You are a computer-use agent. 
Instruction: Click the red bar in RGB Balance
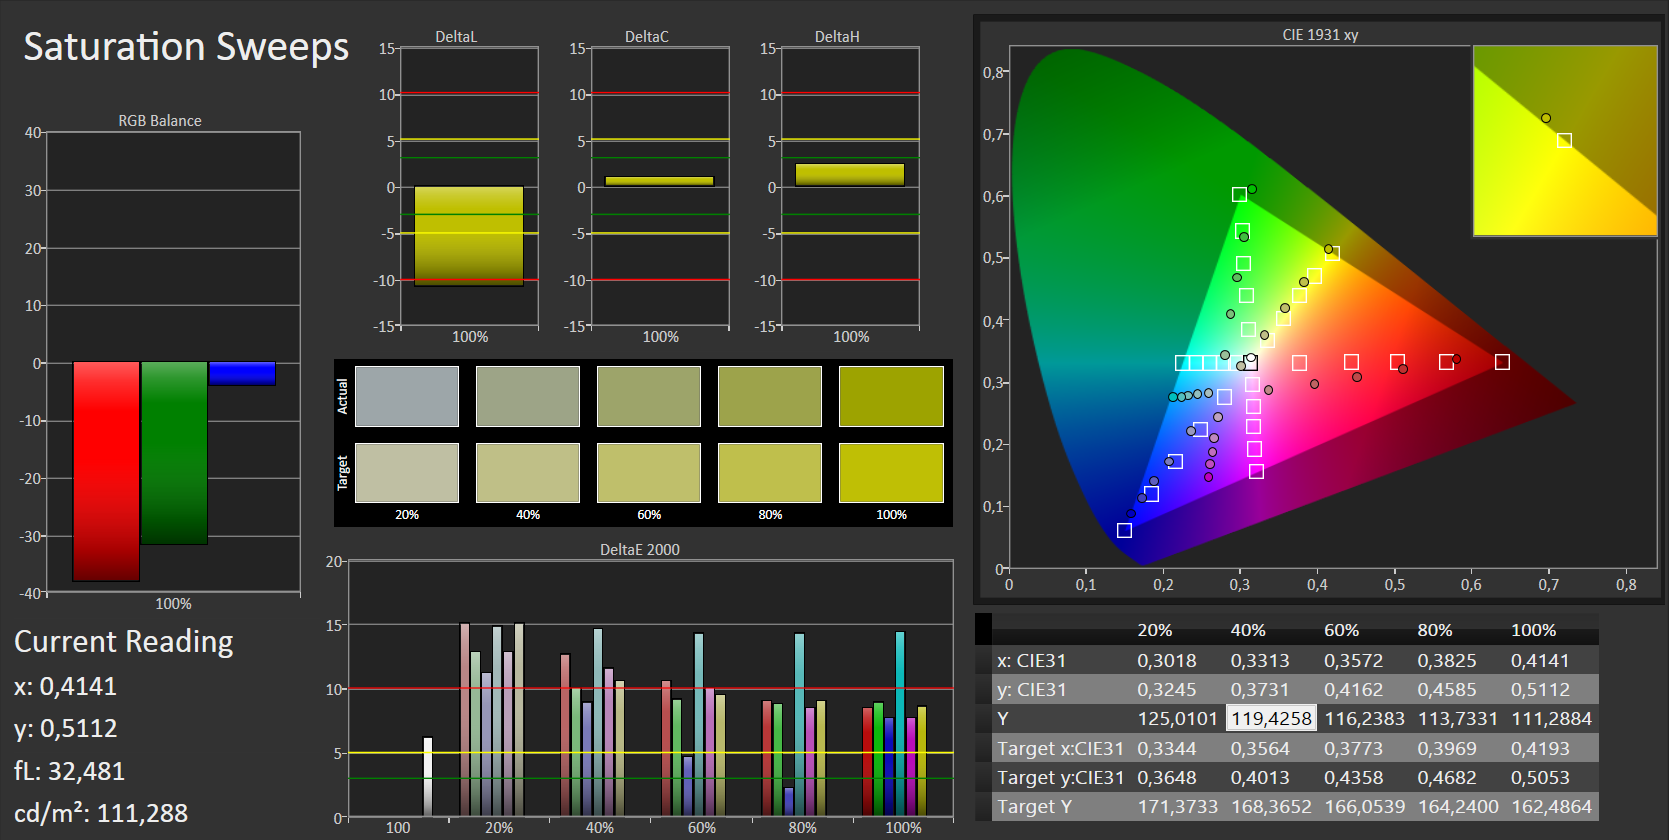tap(106, 471)
